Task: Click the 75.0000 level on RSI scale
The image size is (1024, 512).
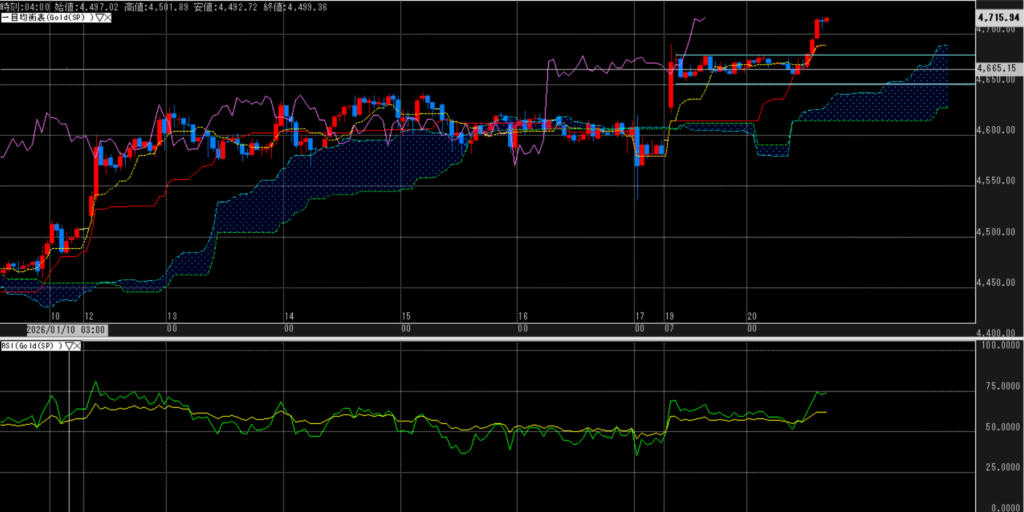Action: (998, 385)
